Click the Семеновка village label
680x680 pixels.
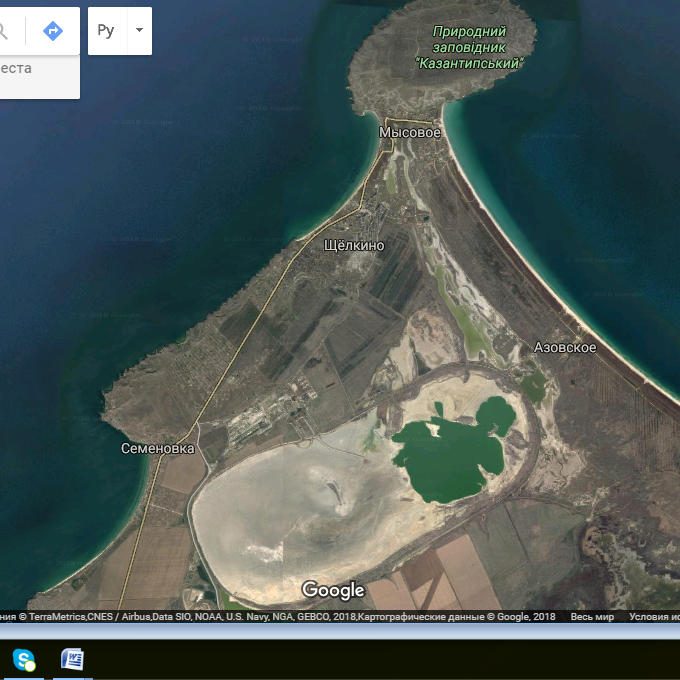(157, 449)
